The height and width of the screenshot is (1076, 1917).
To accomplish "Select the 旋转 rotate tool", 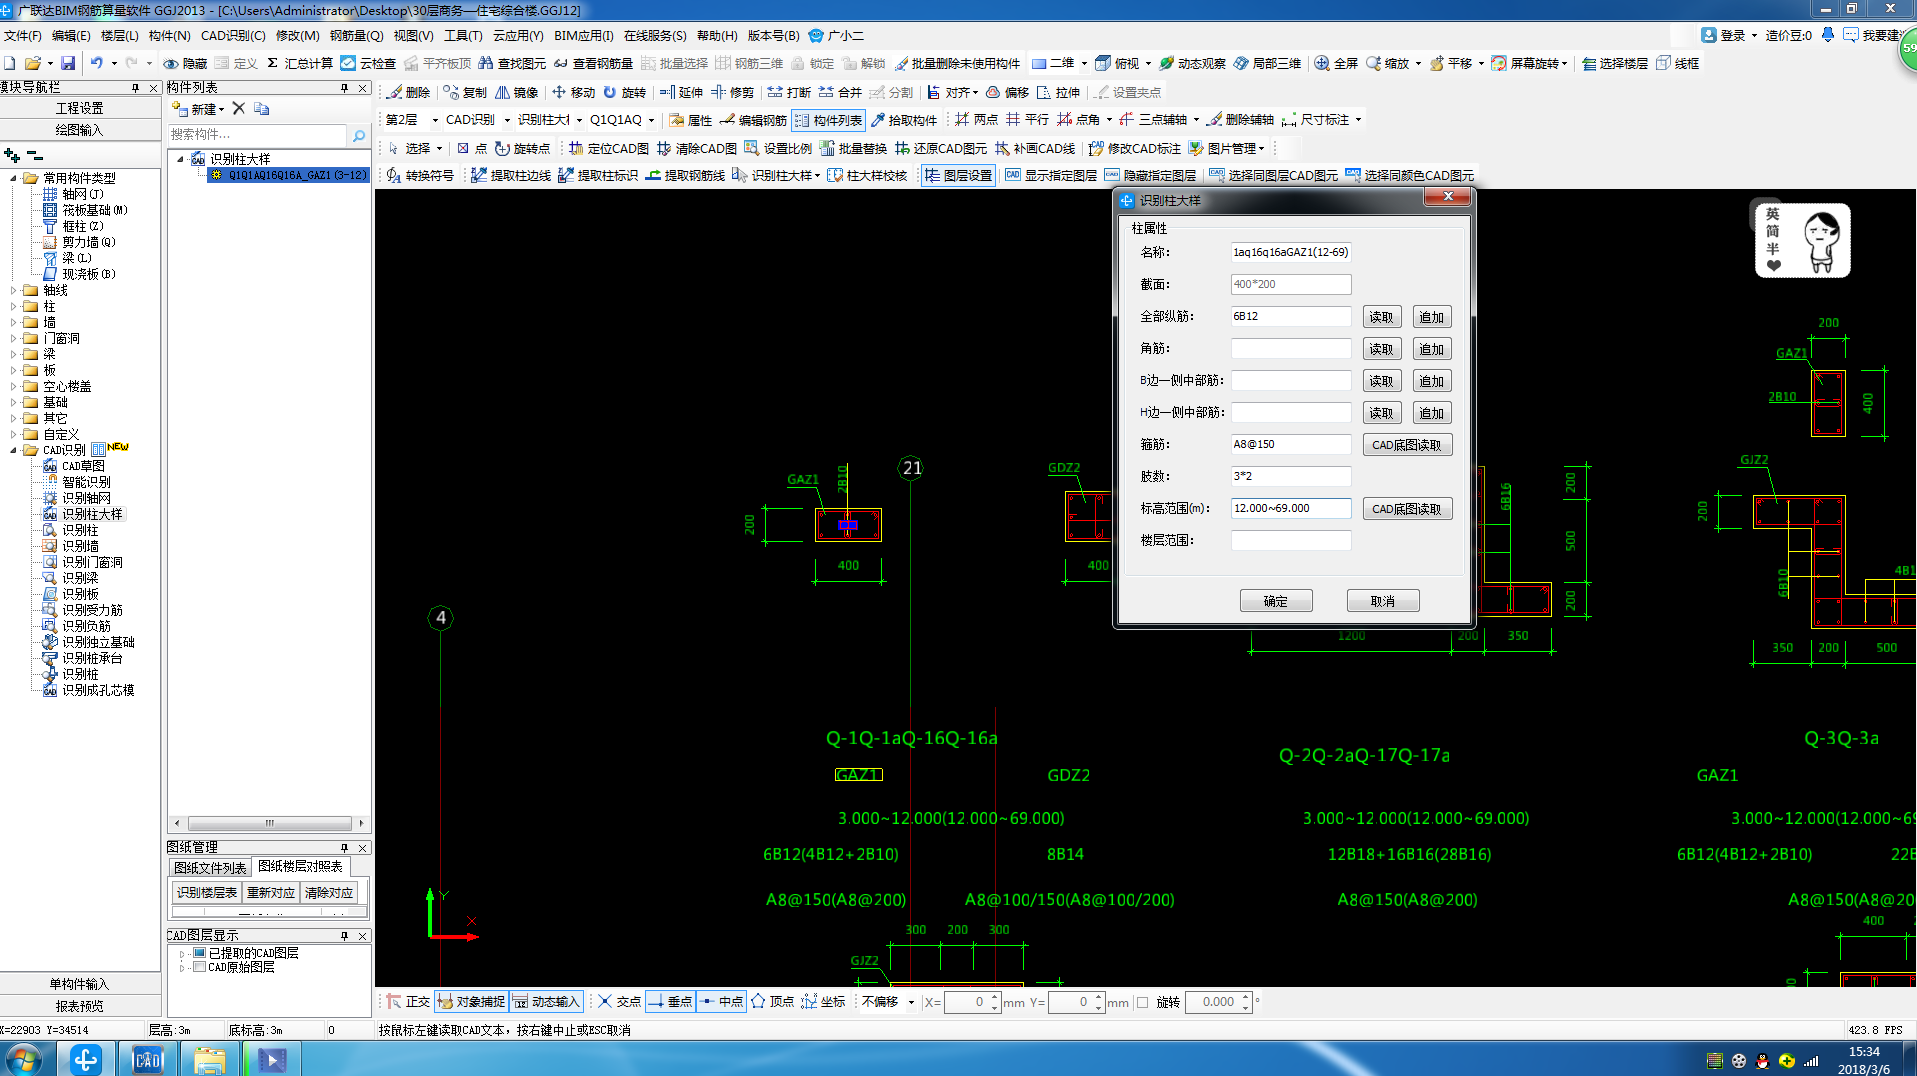I will 625,92.
